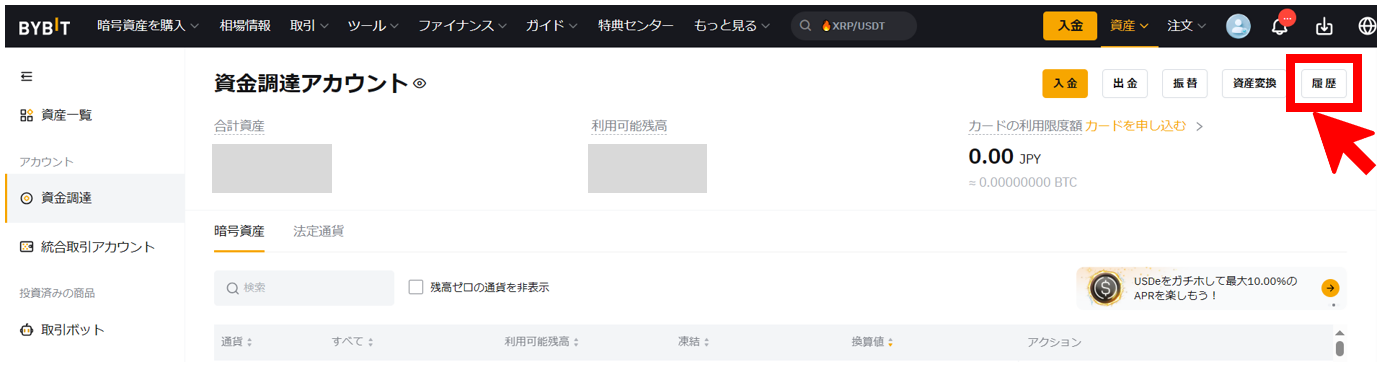The height and width of the screenshot is (392, 1381).
Task: Expand the 注文 dropdown
Action: (x=1187, y=25)
